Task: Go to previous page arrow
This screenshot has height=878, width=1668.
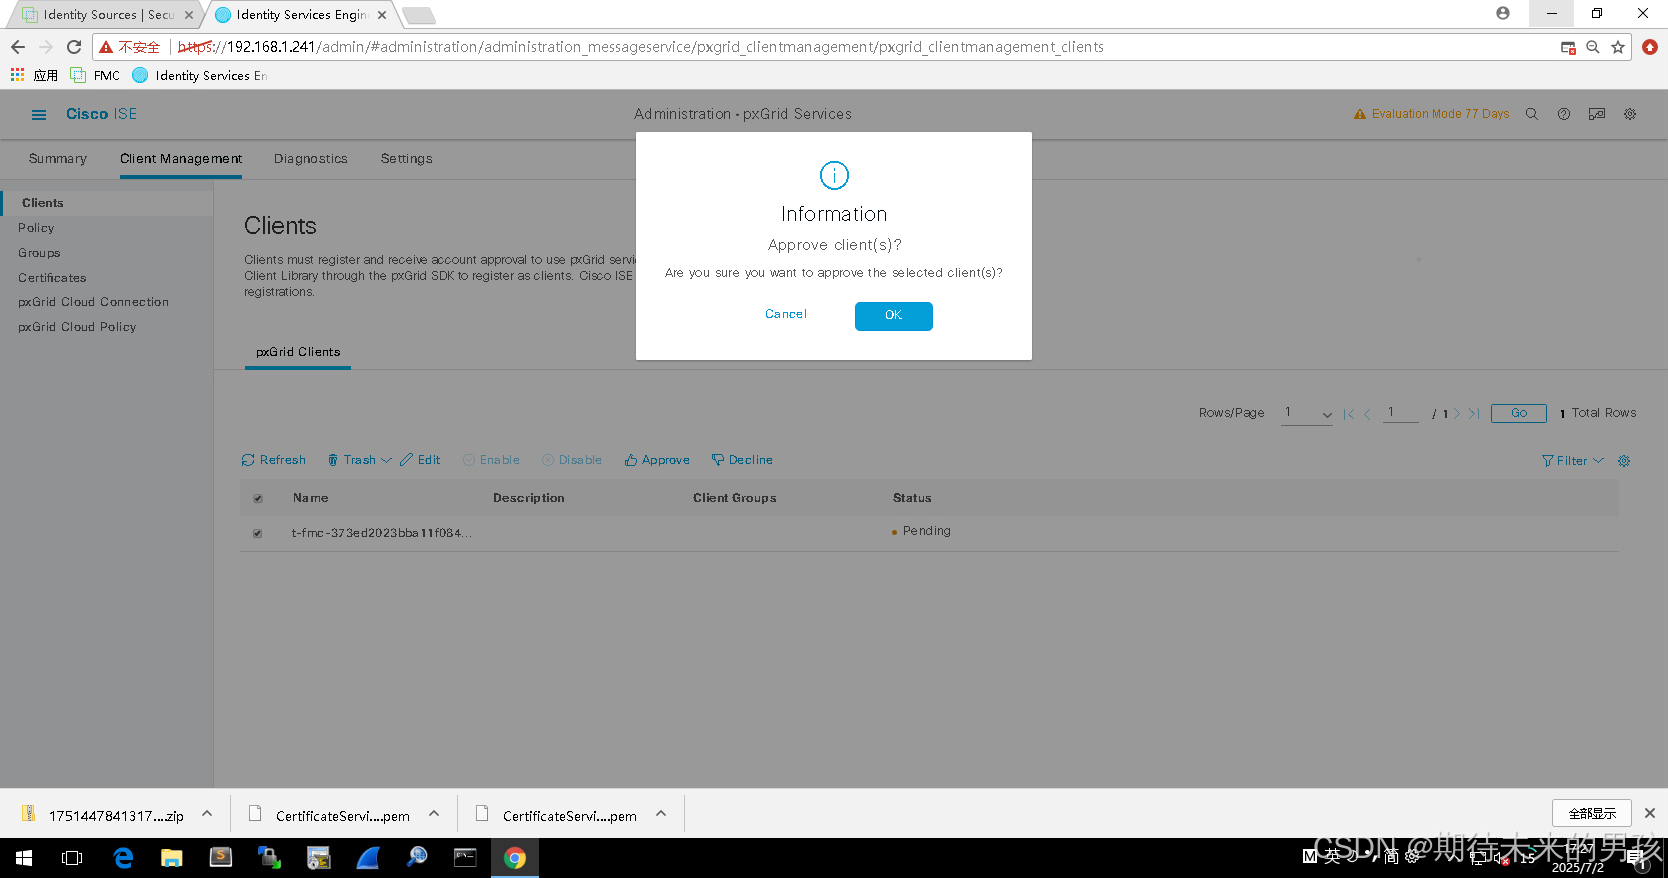Action: (x=1367, y=414)
